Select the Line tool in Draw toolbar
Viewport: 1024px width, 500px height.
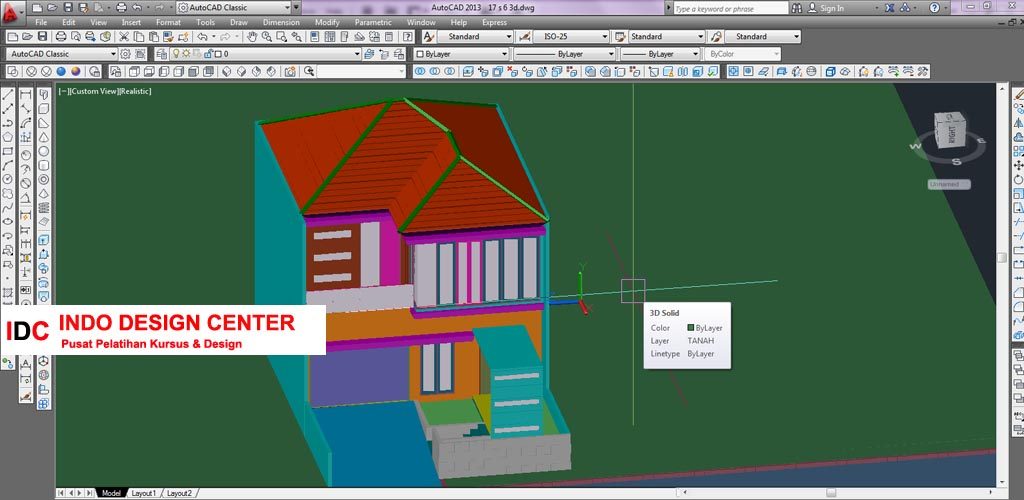8,95
